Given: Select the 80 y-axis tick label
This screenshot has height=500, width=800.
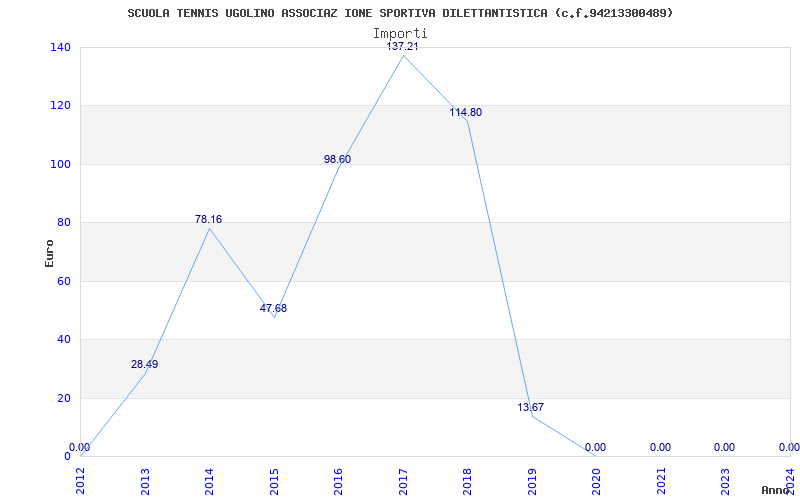Looking at the screenshot, I should pyautogui.click(x=62, y=222).
